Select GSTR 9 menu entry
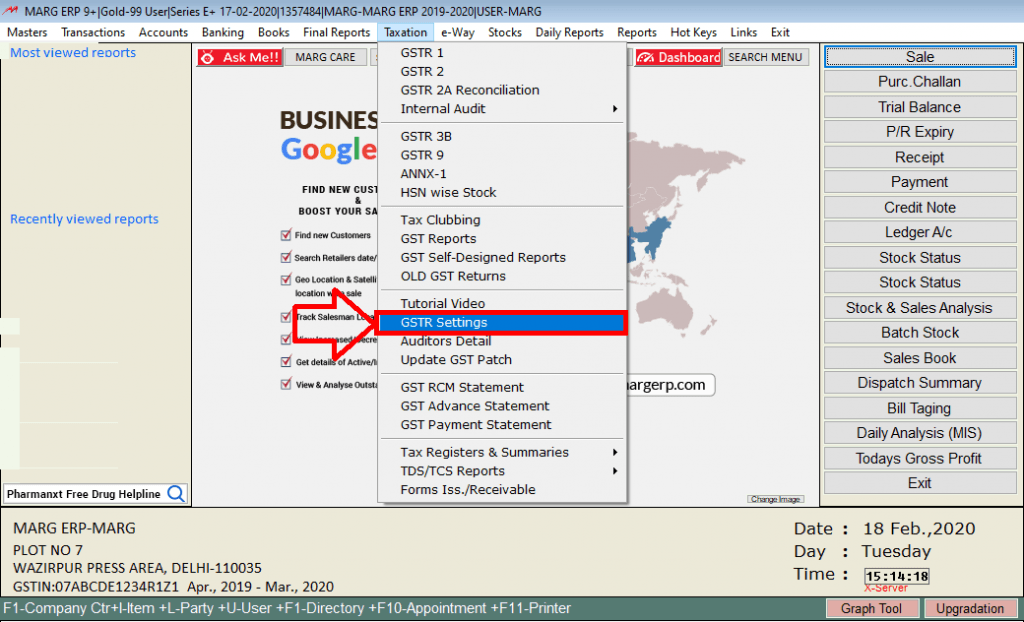 [502, 155]
